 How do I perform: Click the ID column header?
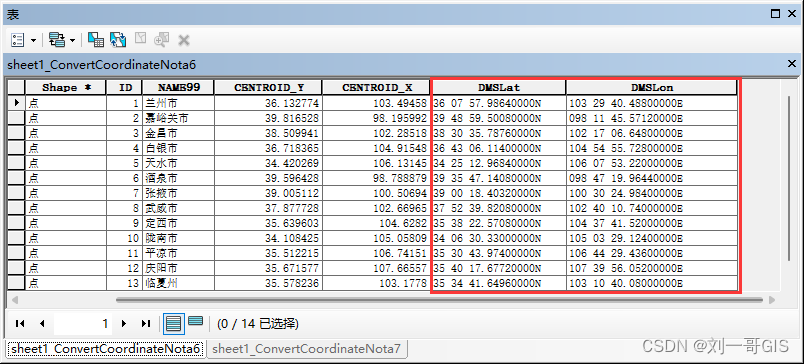coord(125,87)
